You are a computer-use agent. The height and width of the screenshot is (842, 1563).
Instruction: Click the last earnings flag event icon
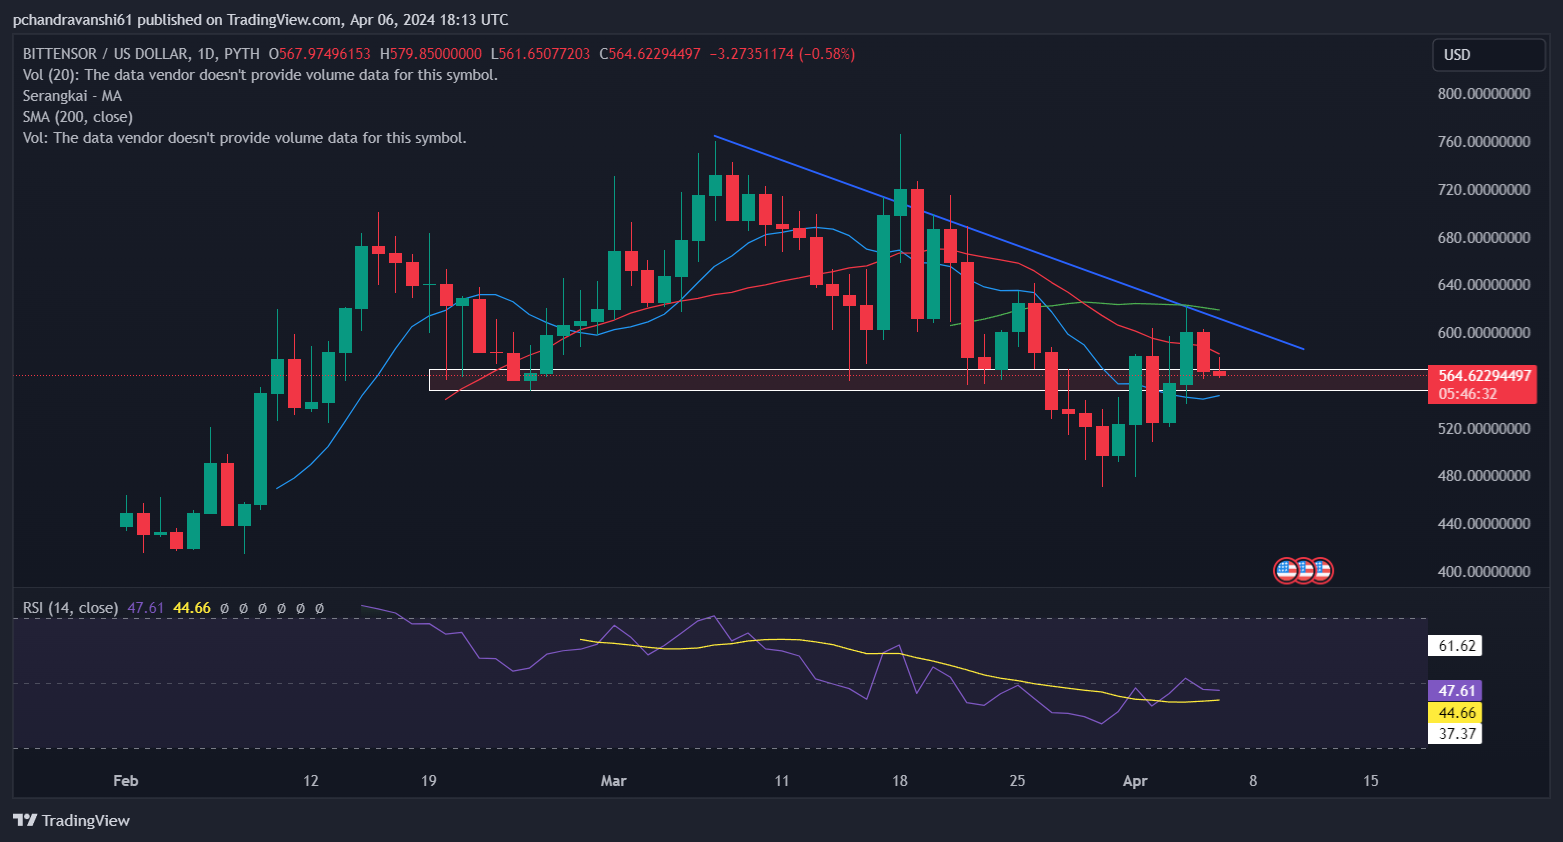coord(1321,571)
